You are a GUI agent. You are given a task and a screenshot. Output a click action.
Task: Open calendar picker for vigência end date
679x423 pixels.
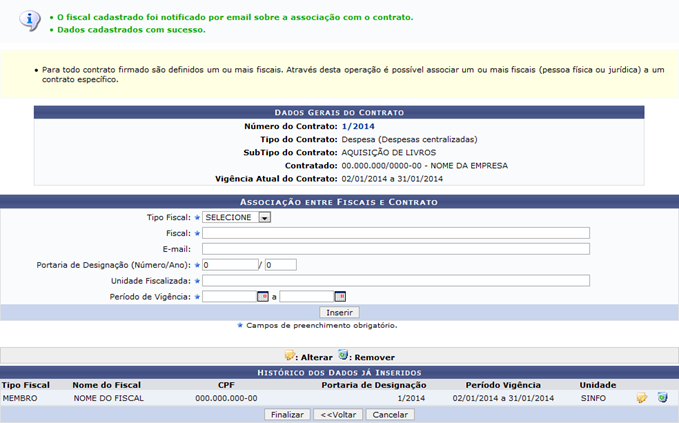click(340, 297)
